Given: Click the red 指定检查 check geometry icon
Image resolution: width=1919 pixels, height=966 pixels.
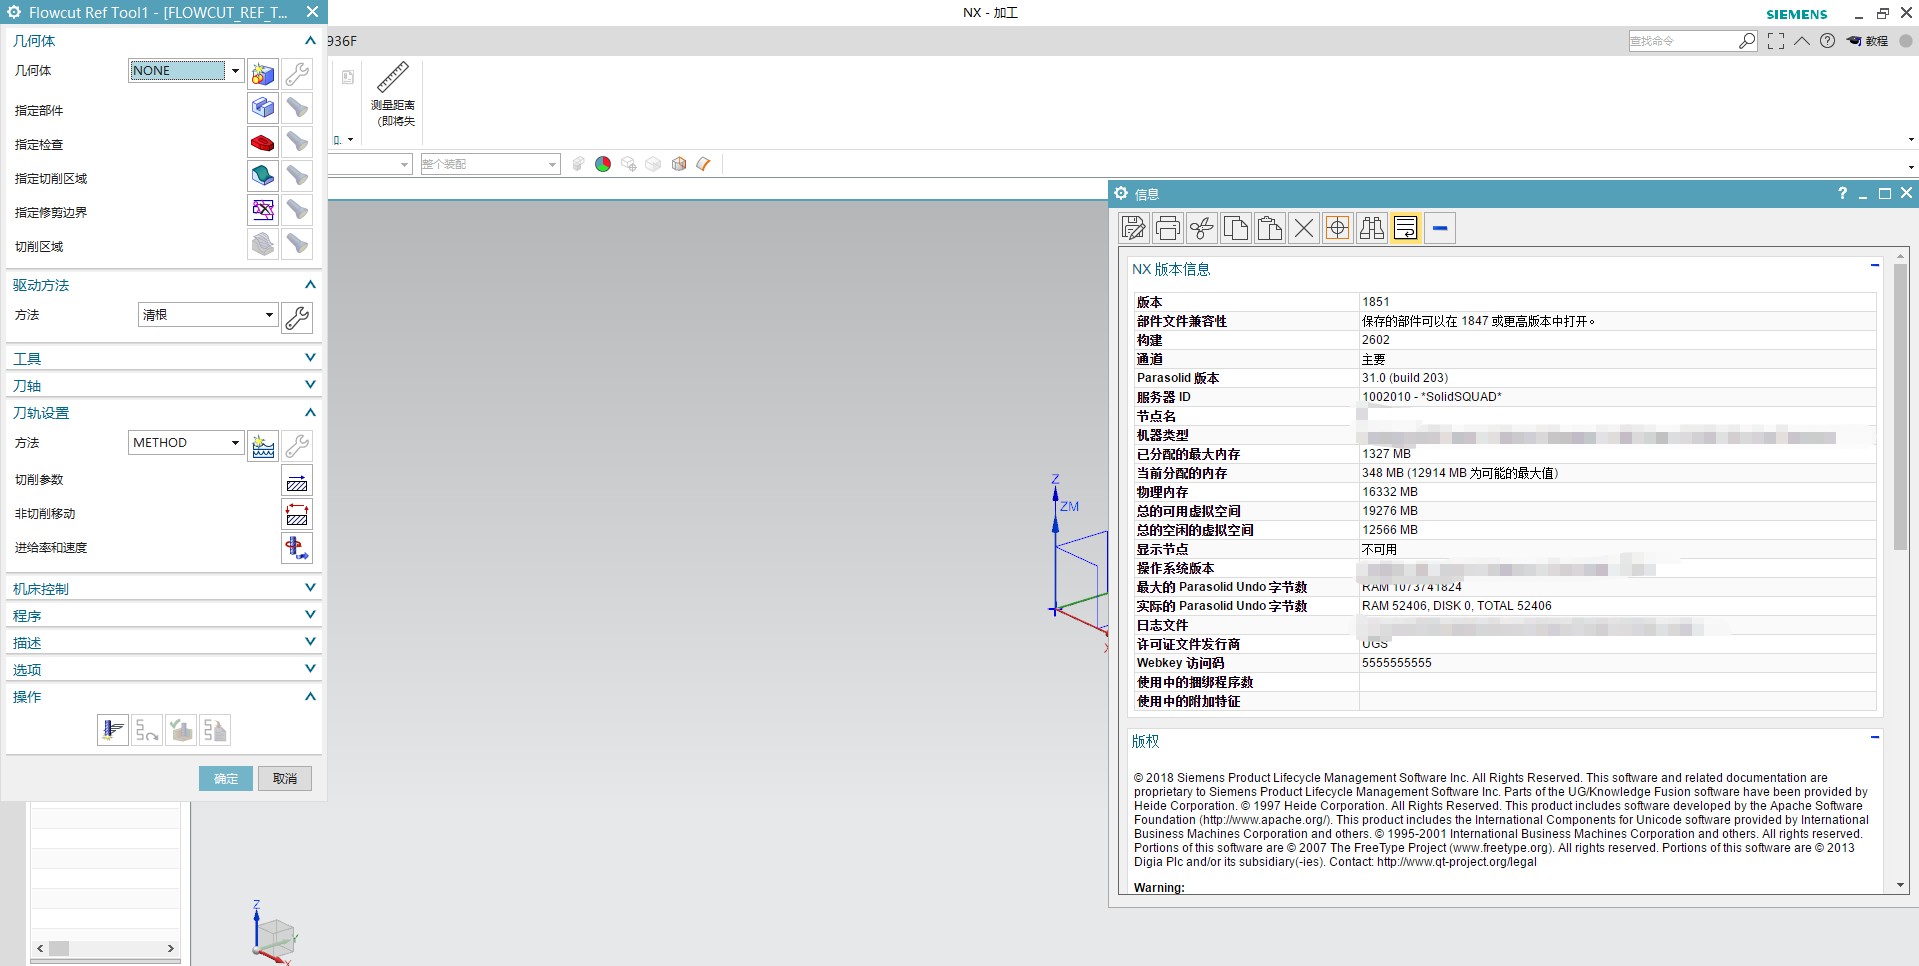Looking at the screenshot, I should [263, 142].
